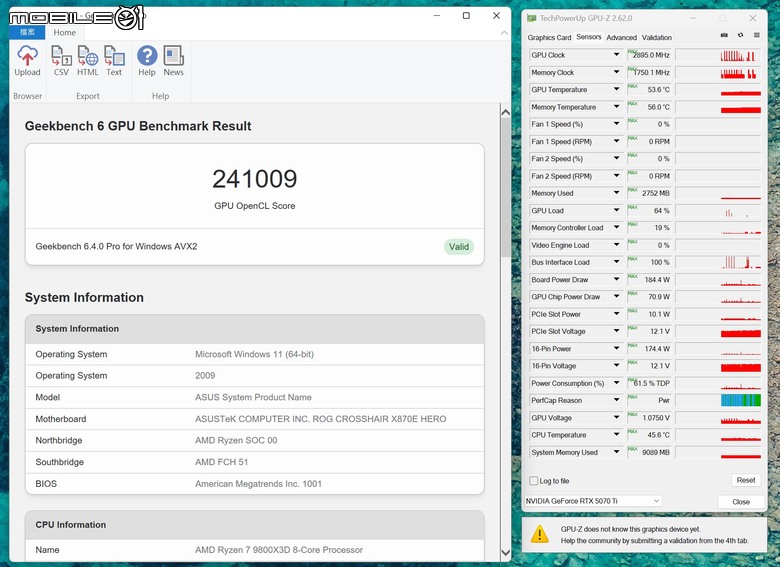The image size is (780, 567).
Task: Open Bus Interface Load sensor dropdown
Action: click(616, 262)
